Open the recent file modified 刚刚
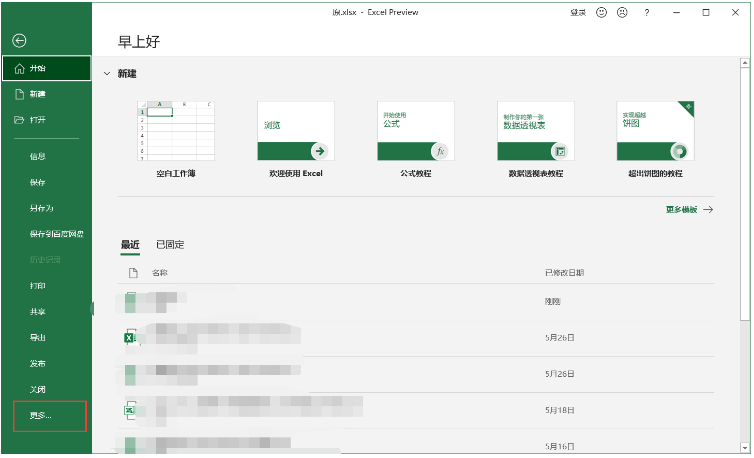 pos(415,302)
